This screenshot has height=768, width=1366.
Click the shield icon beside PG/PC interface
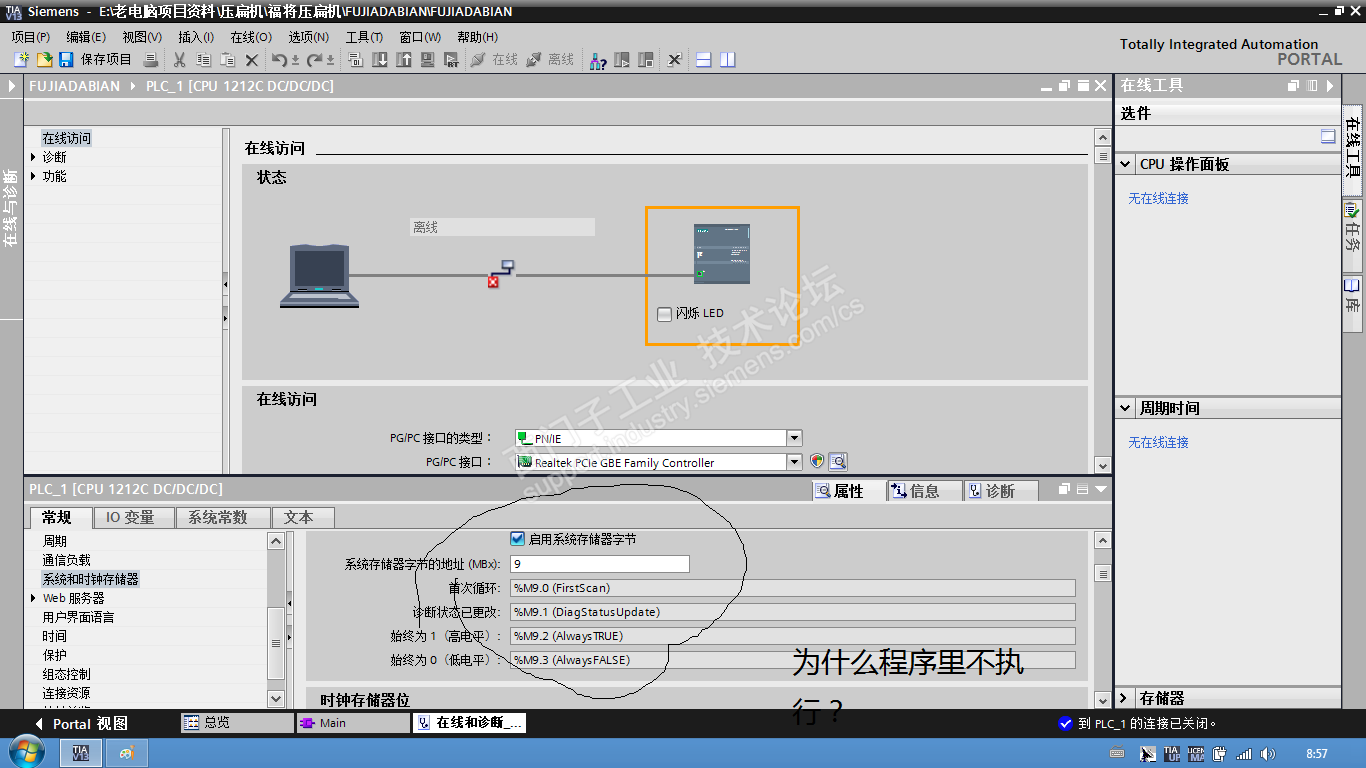click(818, 462)
